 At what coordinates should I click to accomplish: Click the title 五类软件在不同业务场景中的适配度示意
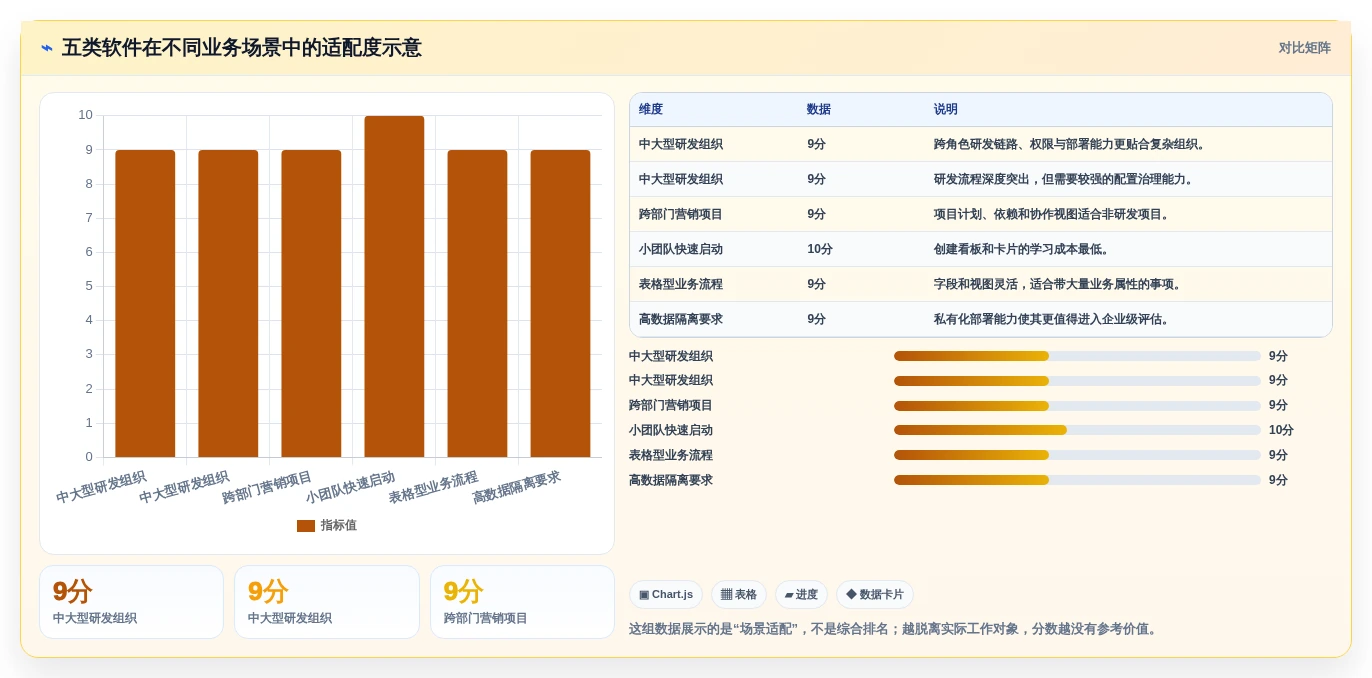tap(242, 48)
